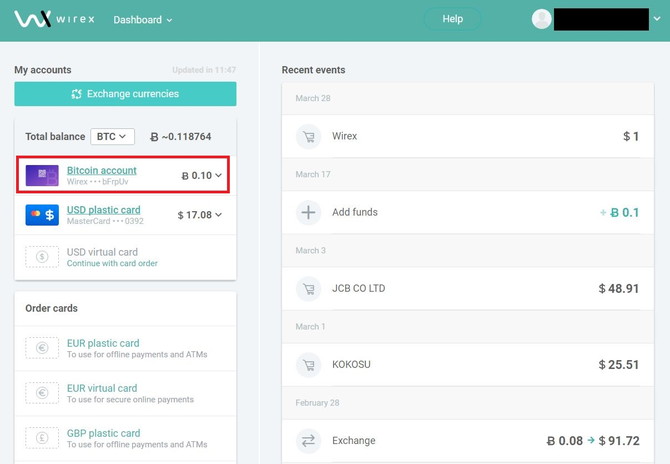670x464 pixels.
Task: Open the BTC total balance currency dropdown
Action: tap(112, 136)
